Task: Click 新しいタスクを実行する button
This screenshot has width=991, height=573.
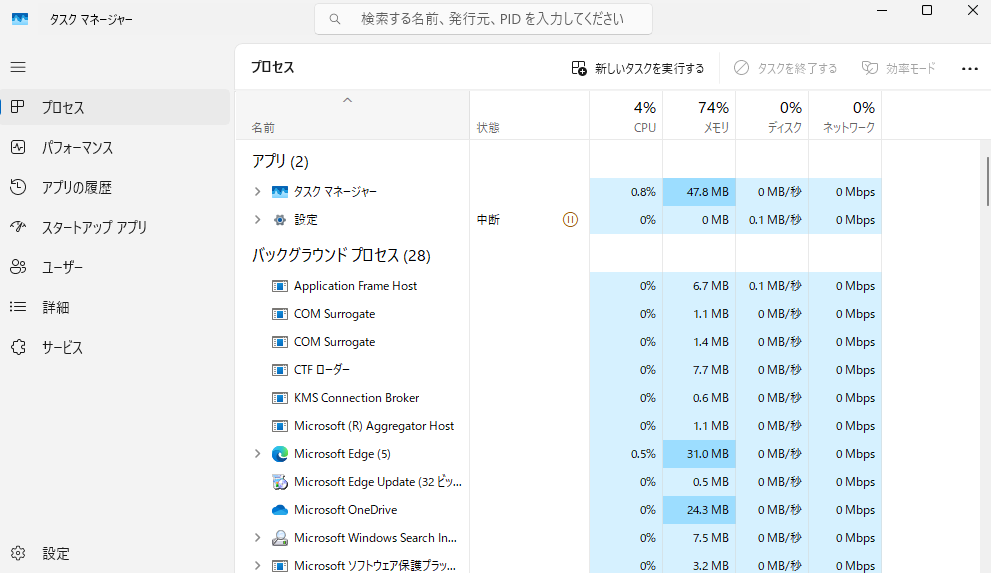Action: point(637,68)
